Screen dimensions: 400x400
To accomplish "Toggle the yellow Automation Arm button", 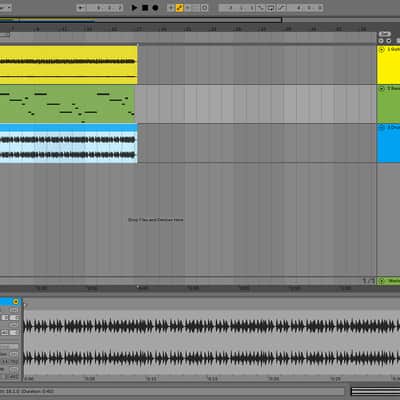I will click(179, 8).
